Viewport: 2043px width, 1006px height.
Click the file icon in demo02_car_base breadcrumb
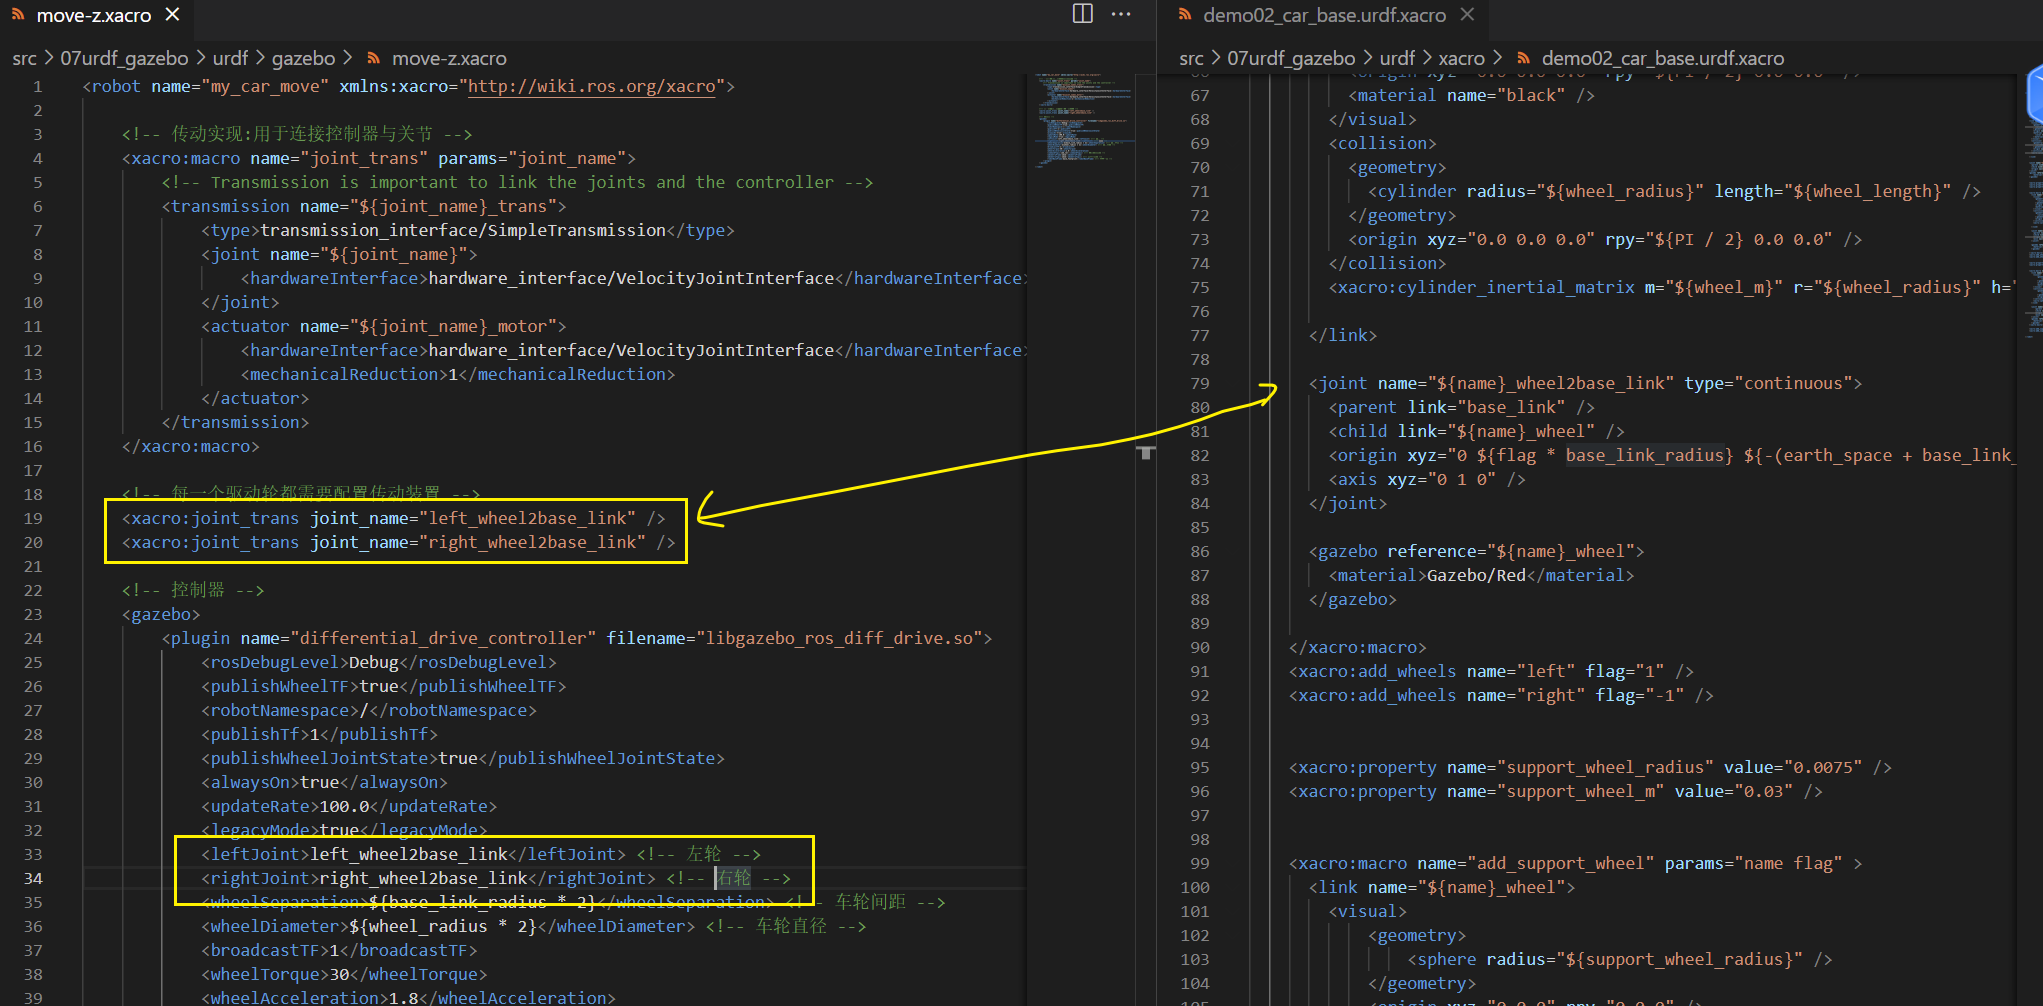click(x=1523, y=58)
